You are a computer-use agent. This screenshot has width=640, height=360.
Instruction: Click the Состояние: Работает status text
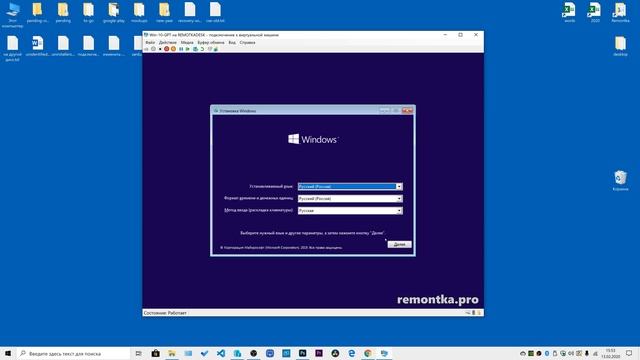click(x=165, y=313)
